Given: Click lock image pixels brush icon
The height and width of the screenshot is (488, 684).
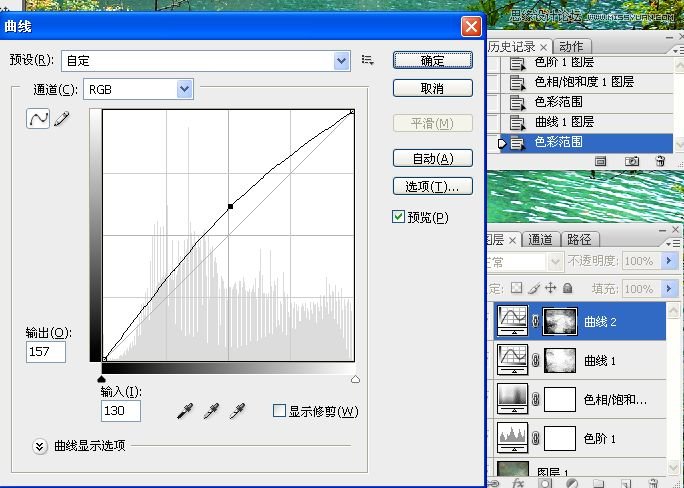Looking at the screenshot, I should pos(534,288).
